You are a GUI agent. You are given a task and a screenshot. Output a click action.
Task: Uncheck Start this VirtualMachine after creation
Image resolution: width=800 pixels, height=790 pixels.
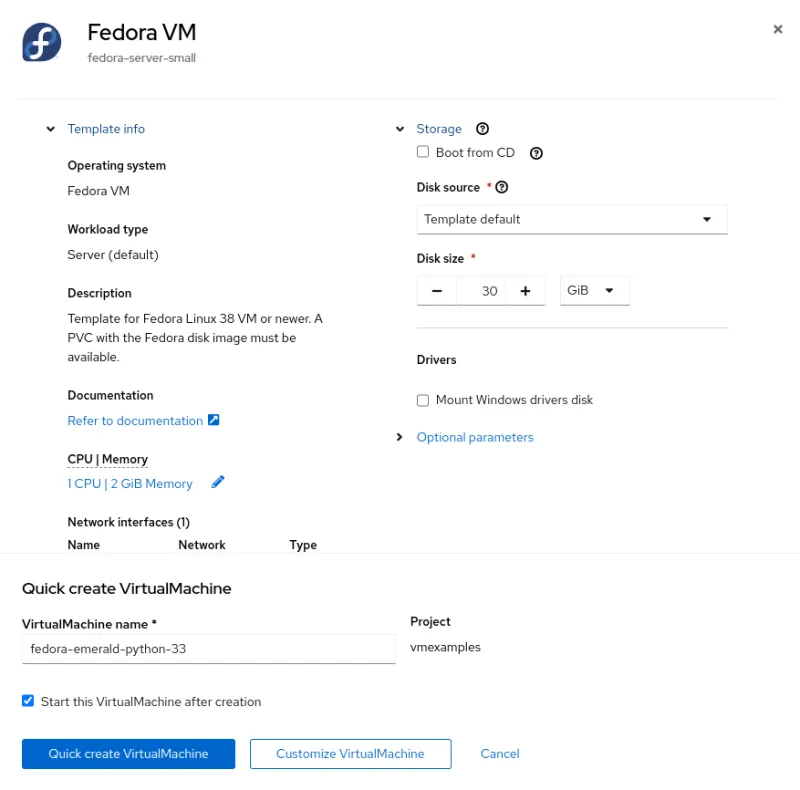click(x=28, y=701)
